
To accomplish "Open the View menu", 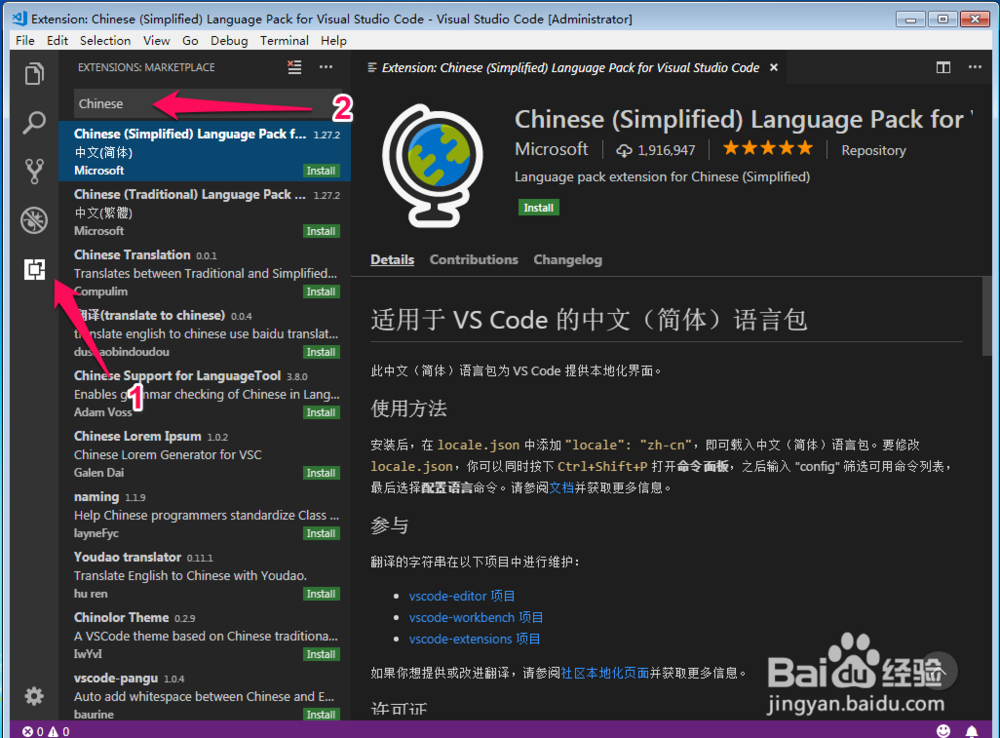I will coord(156,41).
